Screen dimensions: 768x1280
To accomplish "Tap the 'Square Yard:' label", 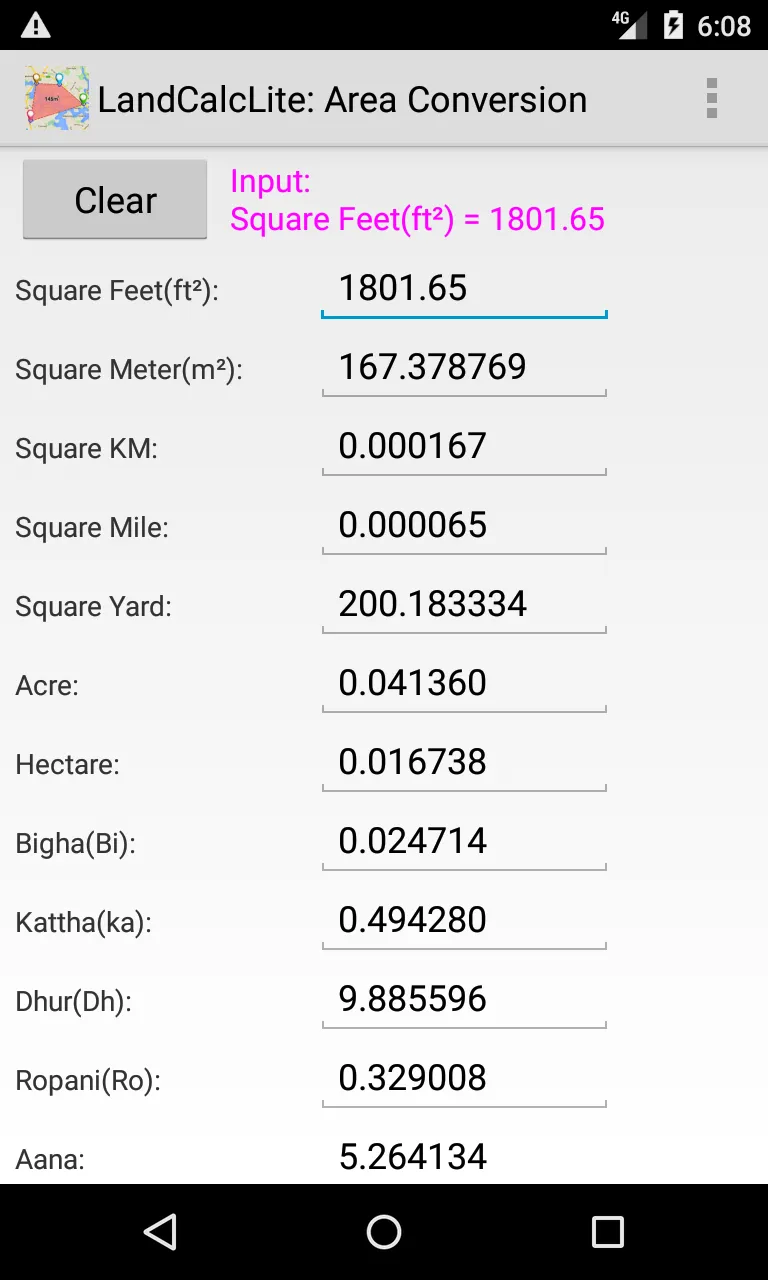I will (x=94, y=607).
